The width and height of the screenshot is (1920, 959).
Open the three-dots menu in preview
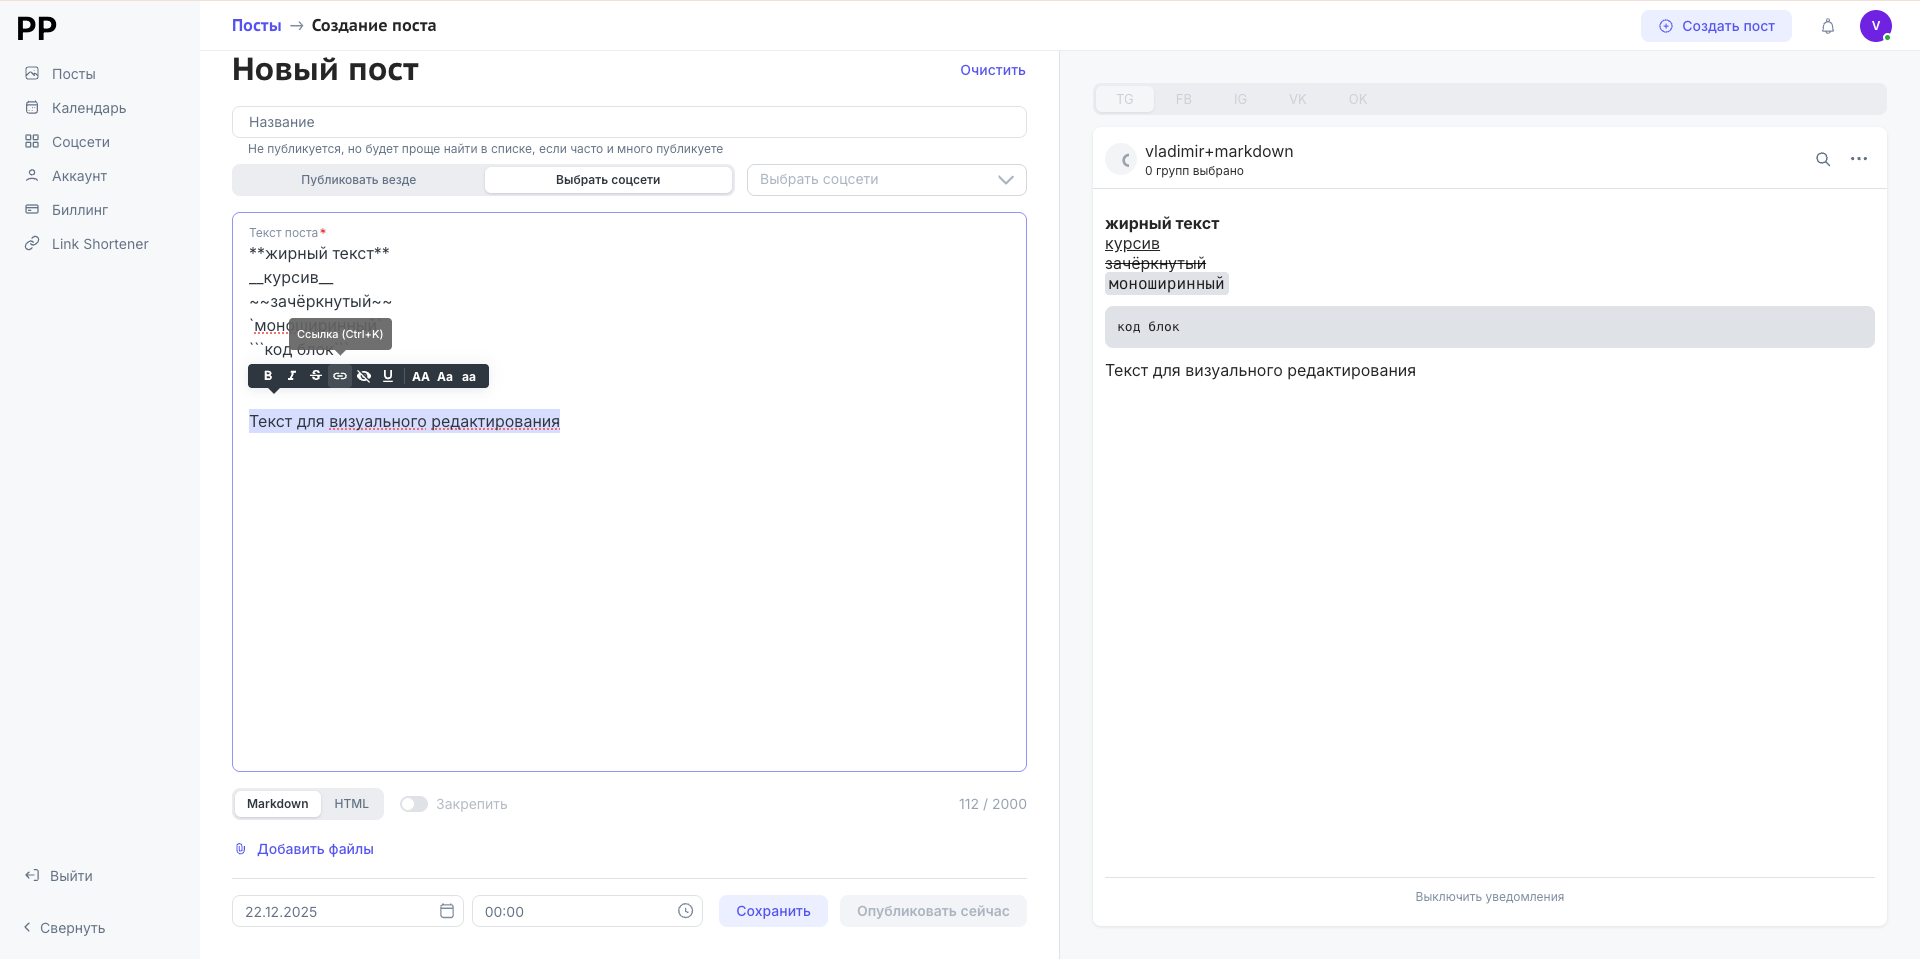coord(1859,159)
